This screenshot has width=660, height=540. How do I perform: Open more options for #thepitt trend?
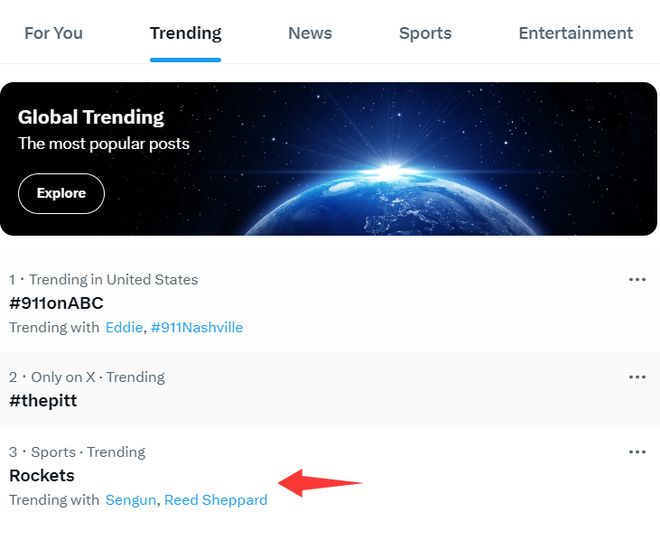637,377
